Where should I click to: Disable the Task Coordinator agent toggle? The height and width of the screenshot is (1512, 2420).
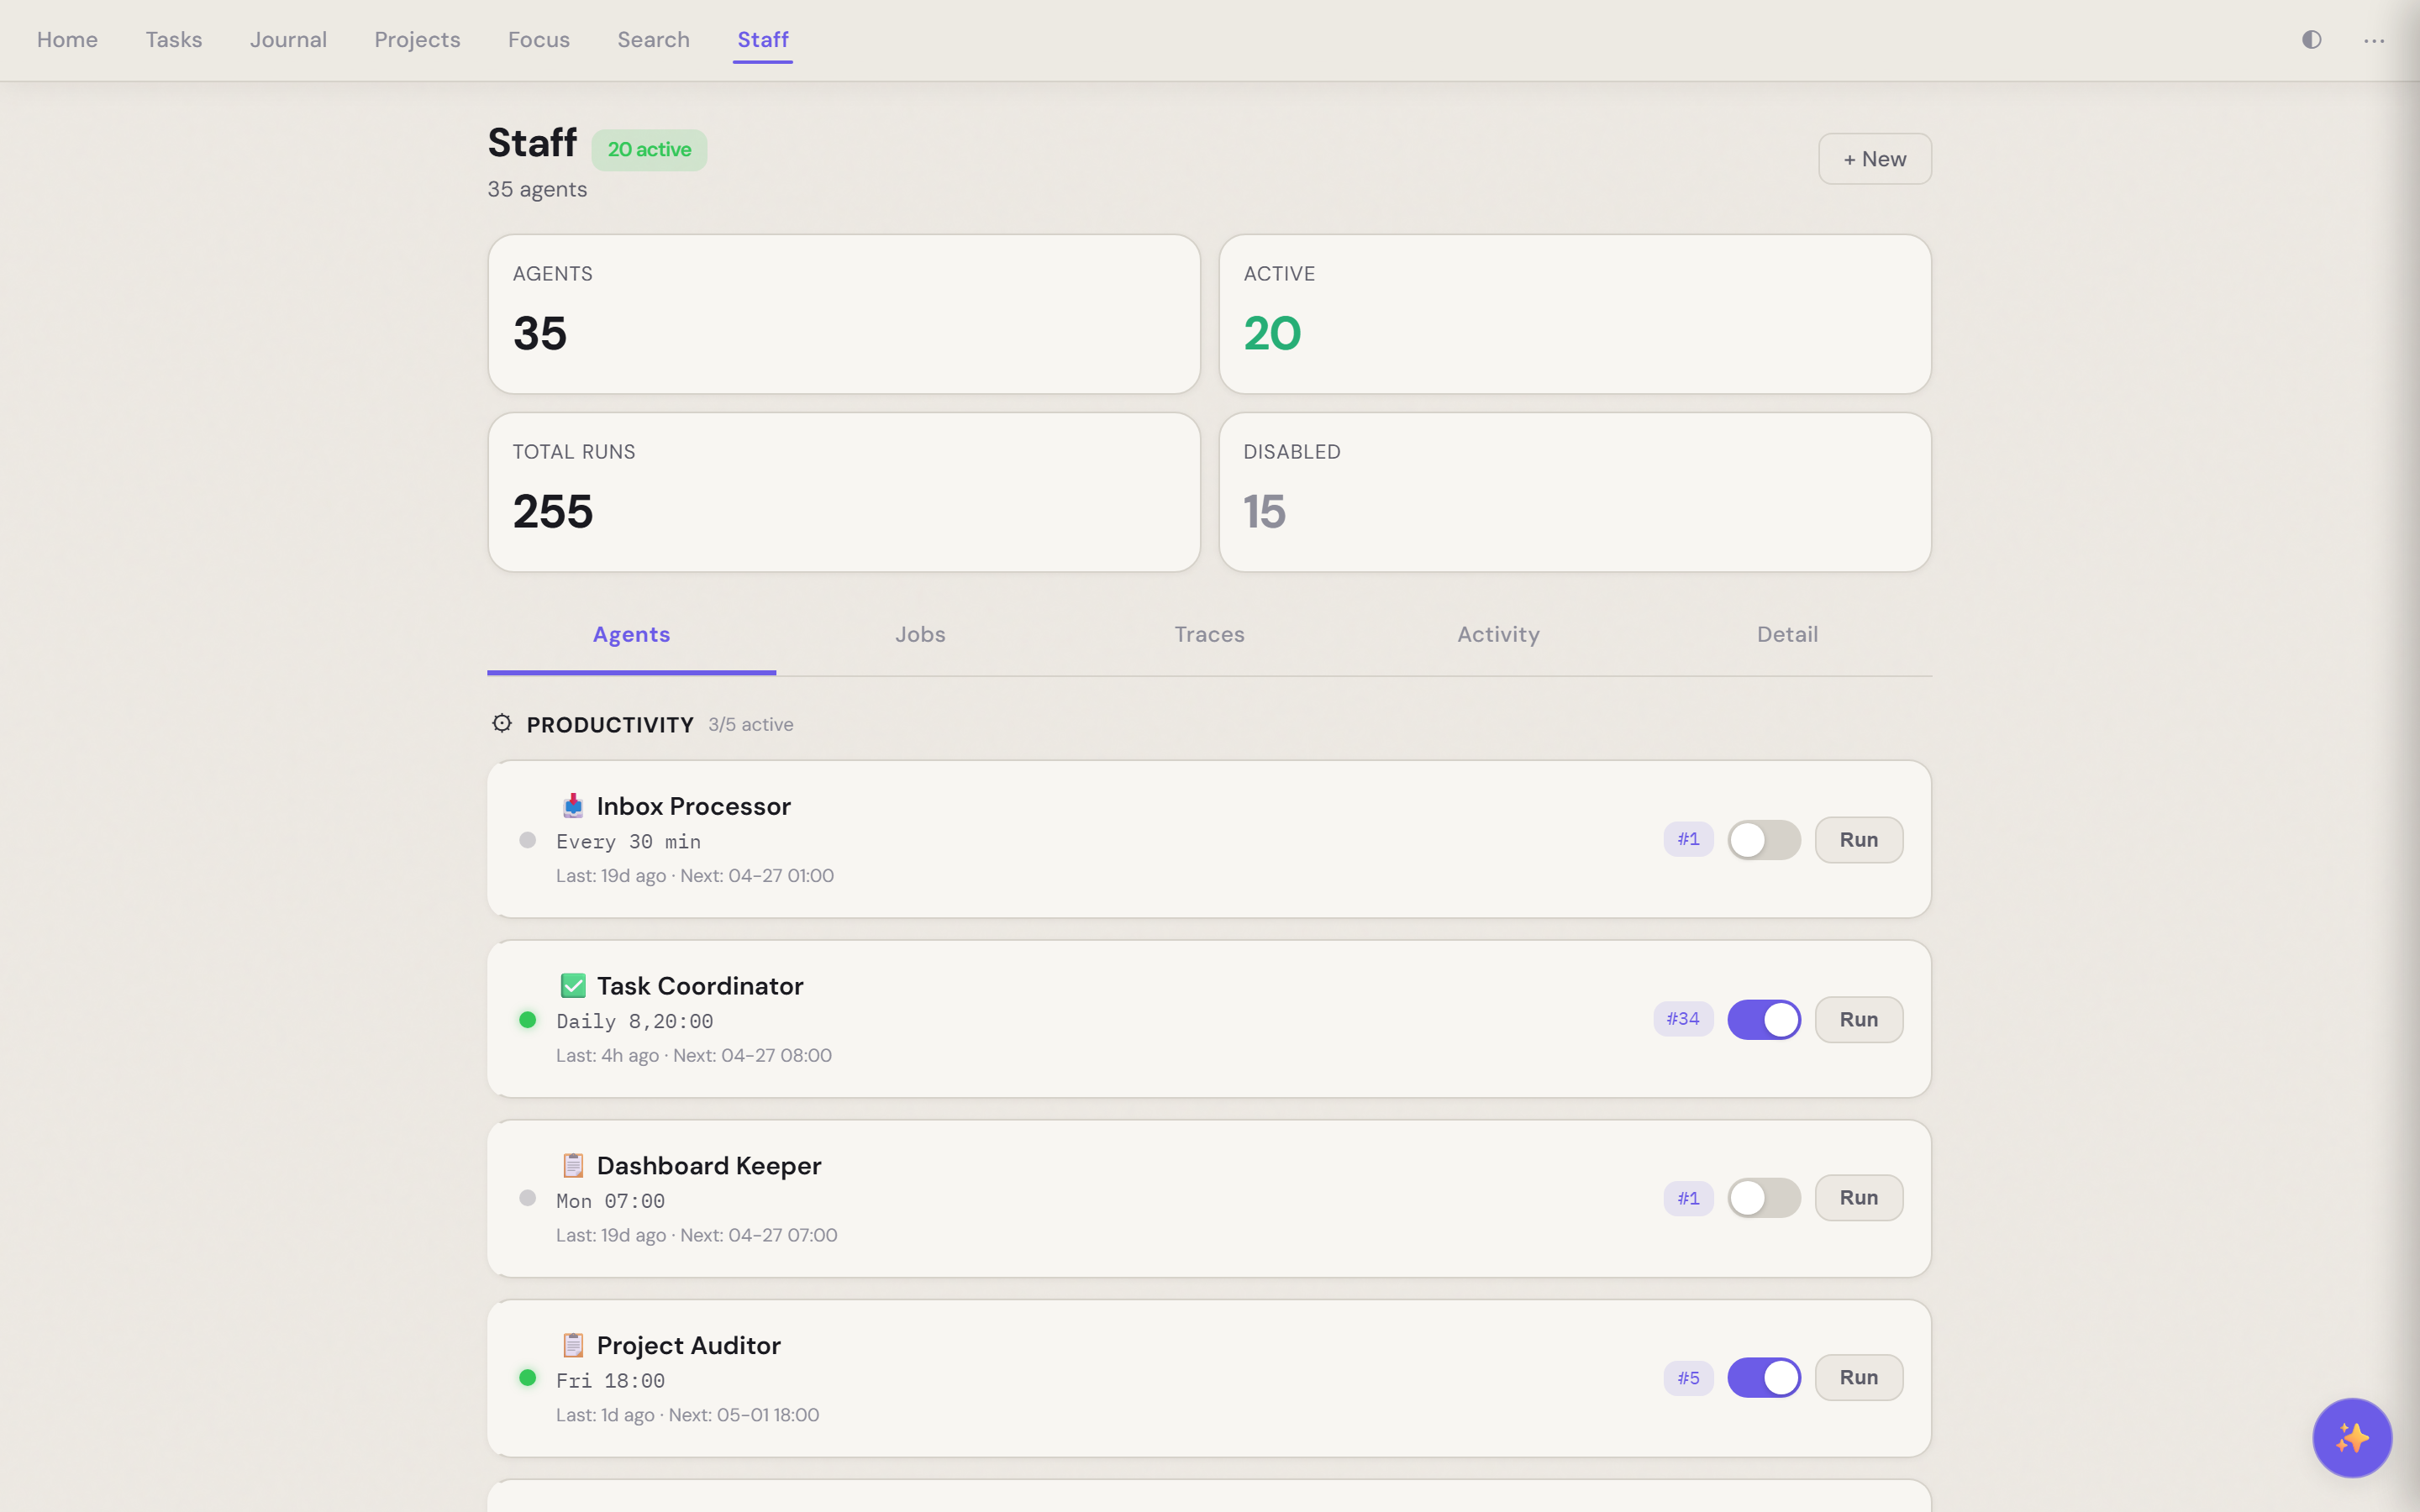coord(1764,1019)
